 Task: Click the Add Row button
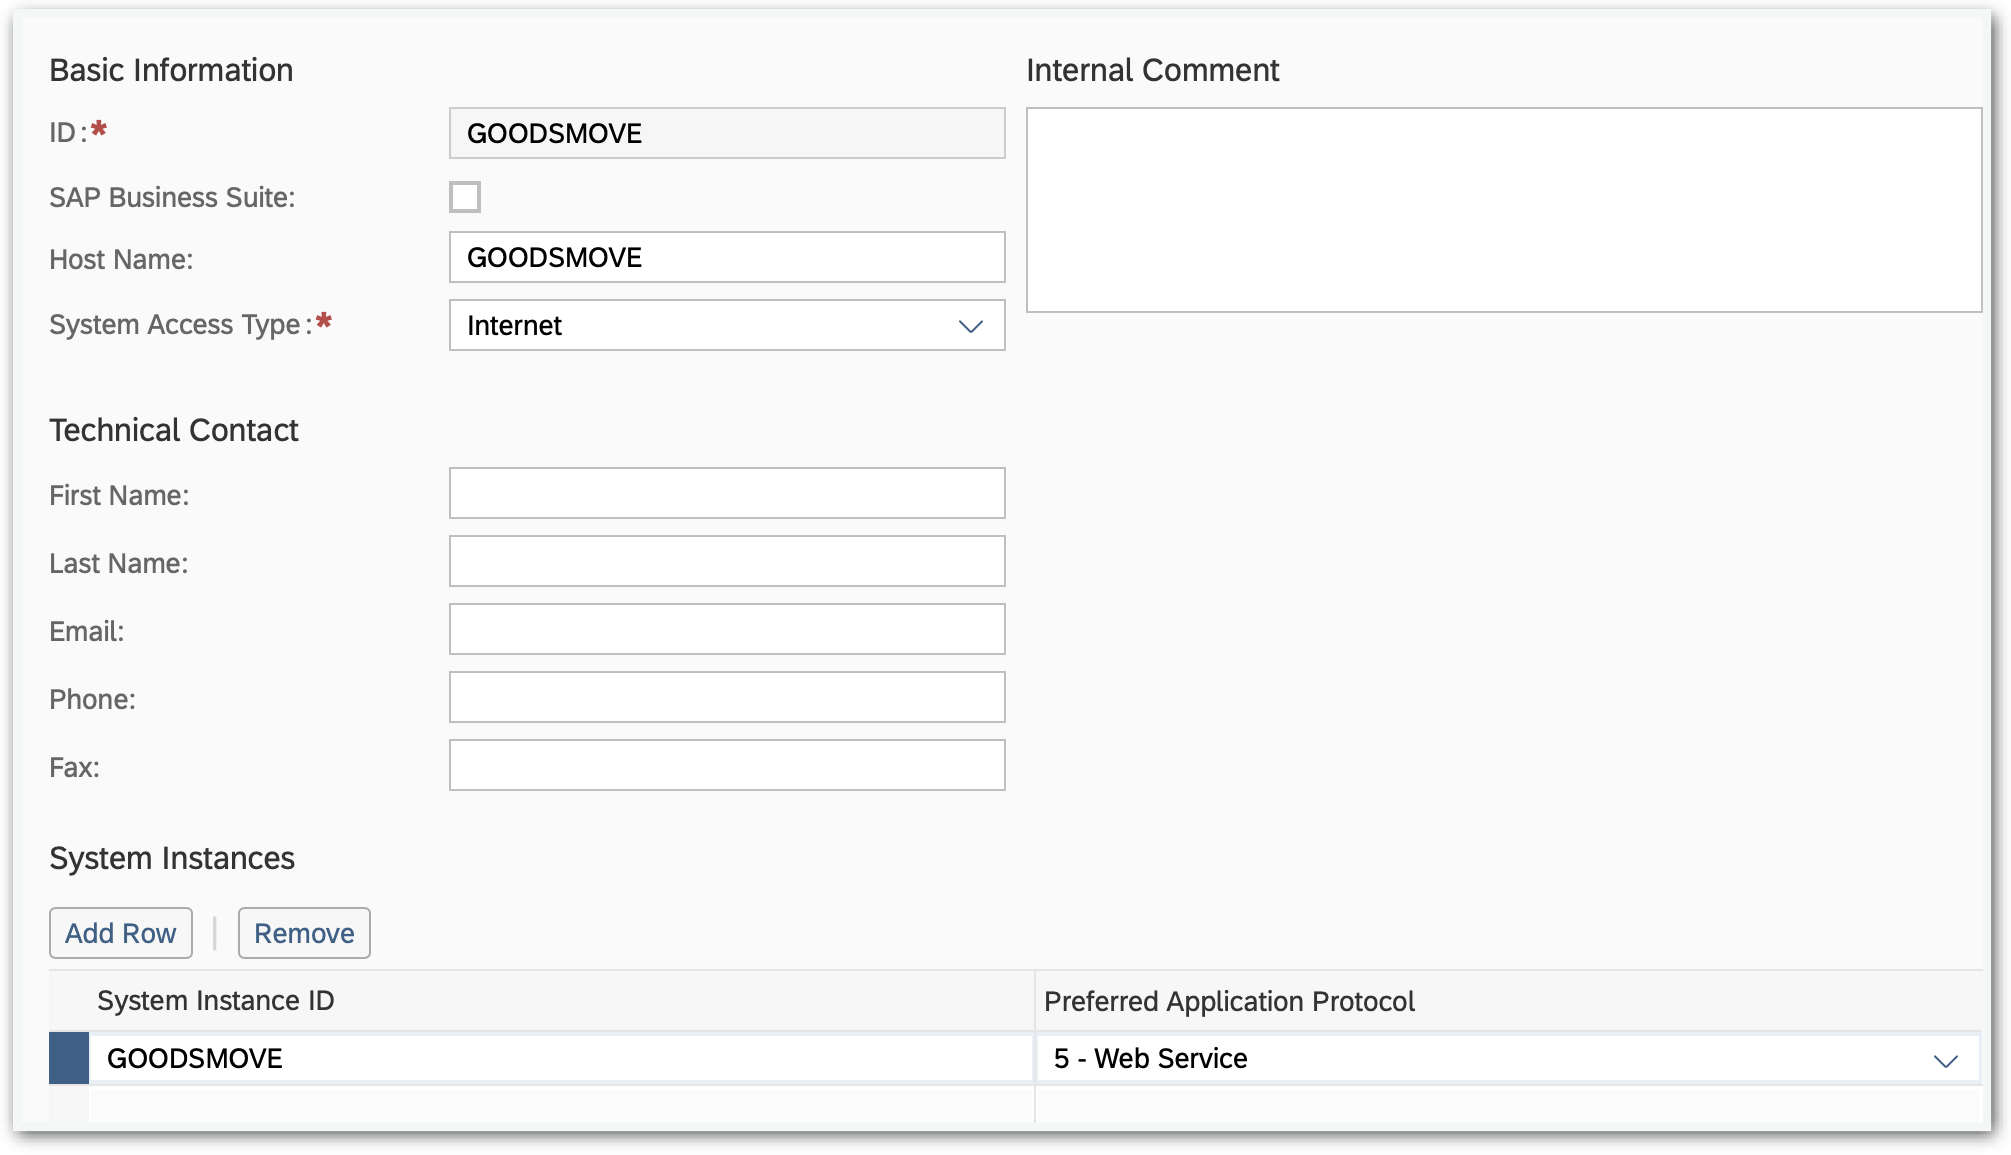pyautogui.click(x=120, y=932)
